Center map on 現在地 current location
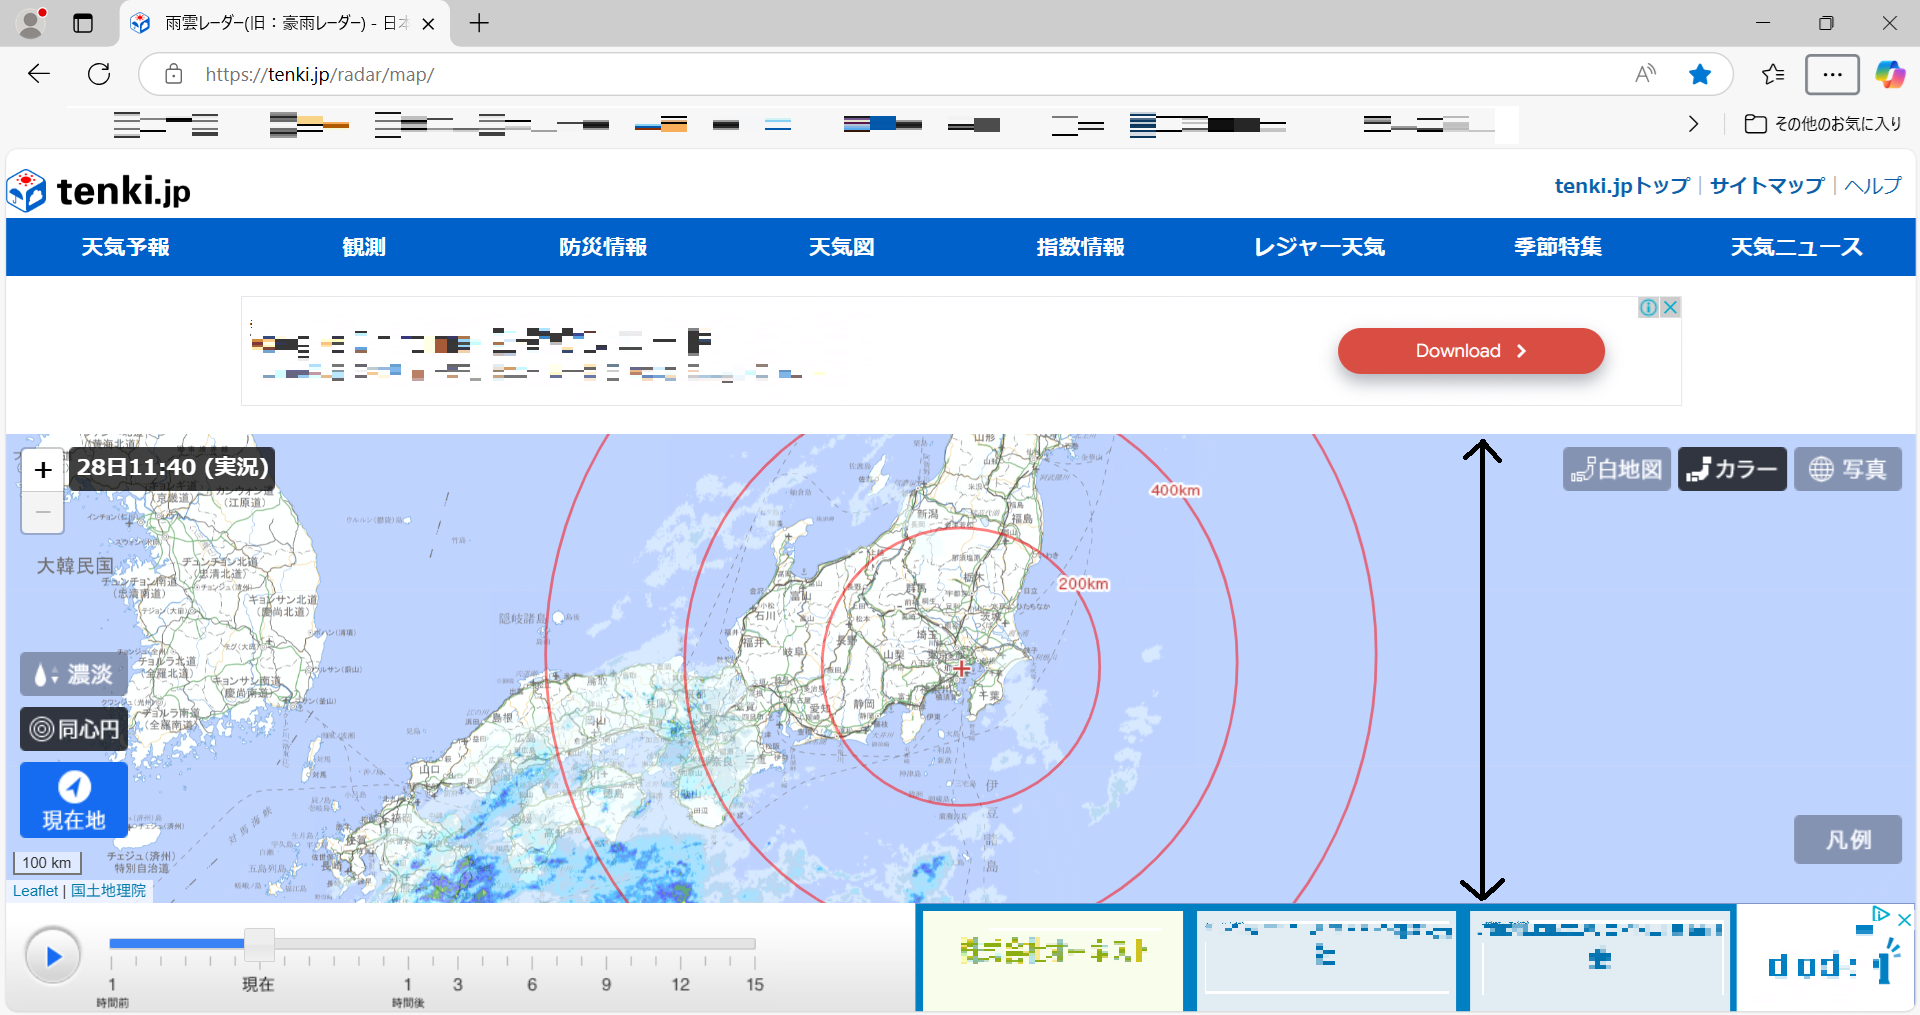1920x1015 pixels. coord(74,800)
